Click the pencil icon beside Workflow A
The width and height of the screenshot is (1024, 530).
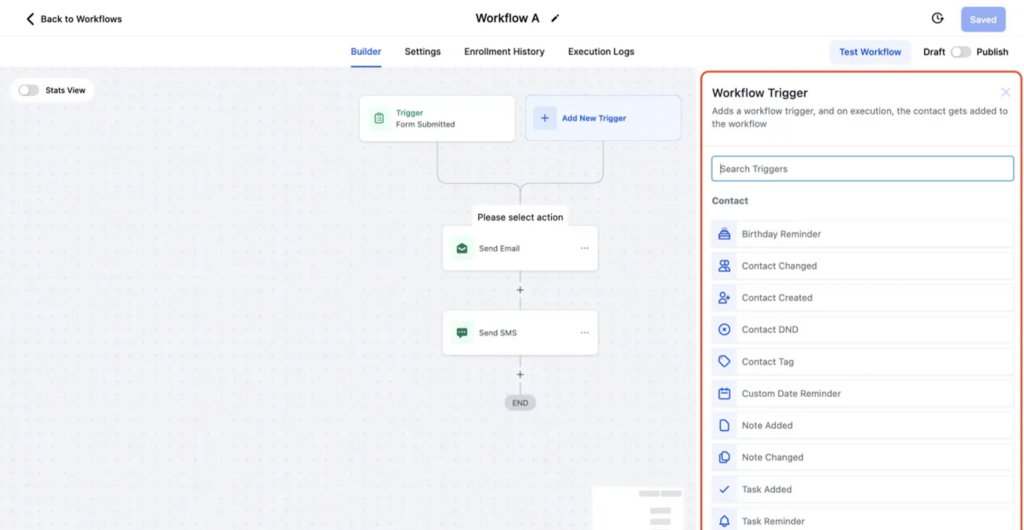[x=556, y=18]
